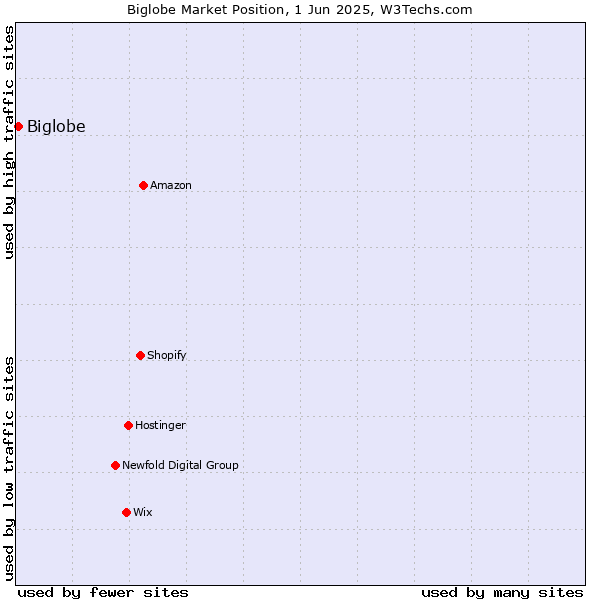Click 'used by low traffic sites' axis label

(x=9, y=468)
